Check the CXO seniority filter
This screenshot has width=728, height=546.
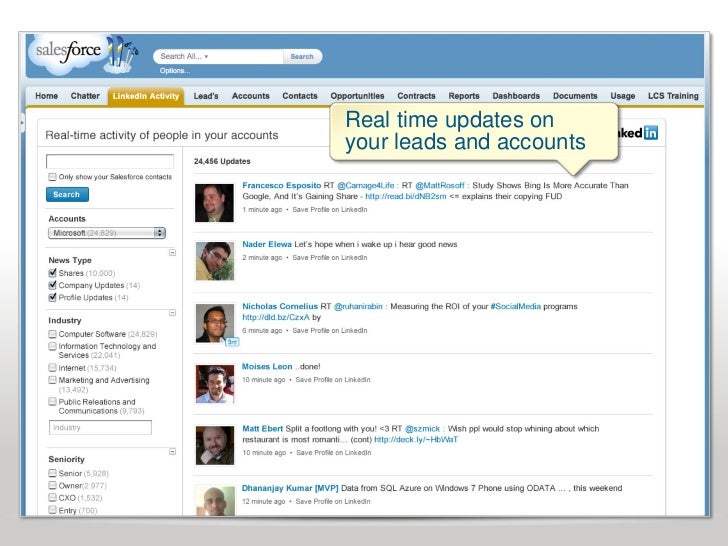52,498
